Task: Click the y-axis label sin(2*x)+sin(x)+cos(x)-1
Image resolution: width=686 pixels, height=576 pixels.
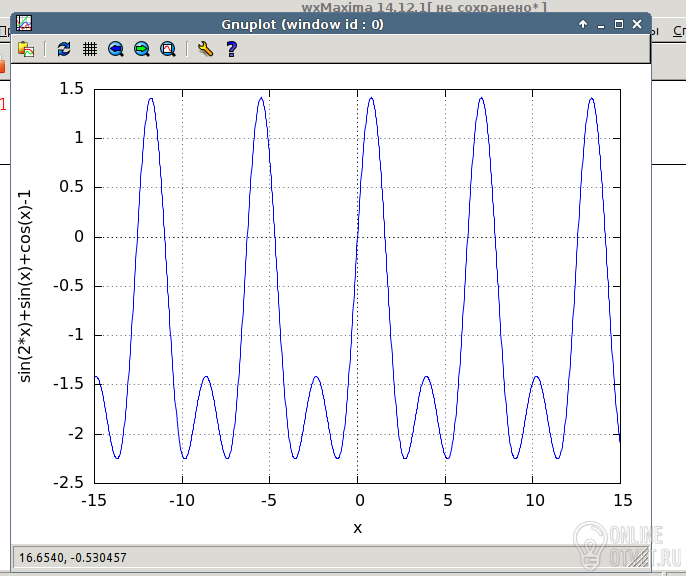Action: pyautogui.click(x=25, y=286)
